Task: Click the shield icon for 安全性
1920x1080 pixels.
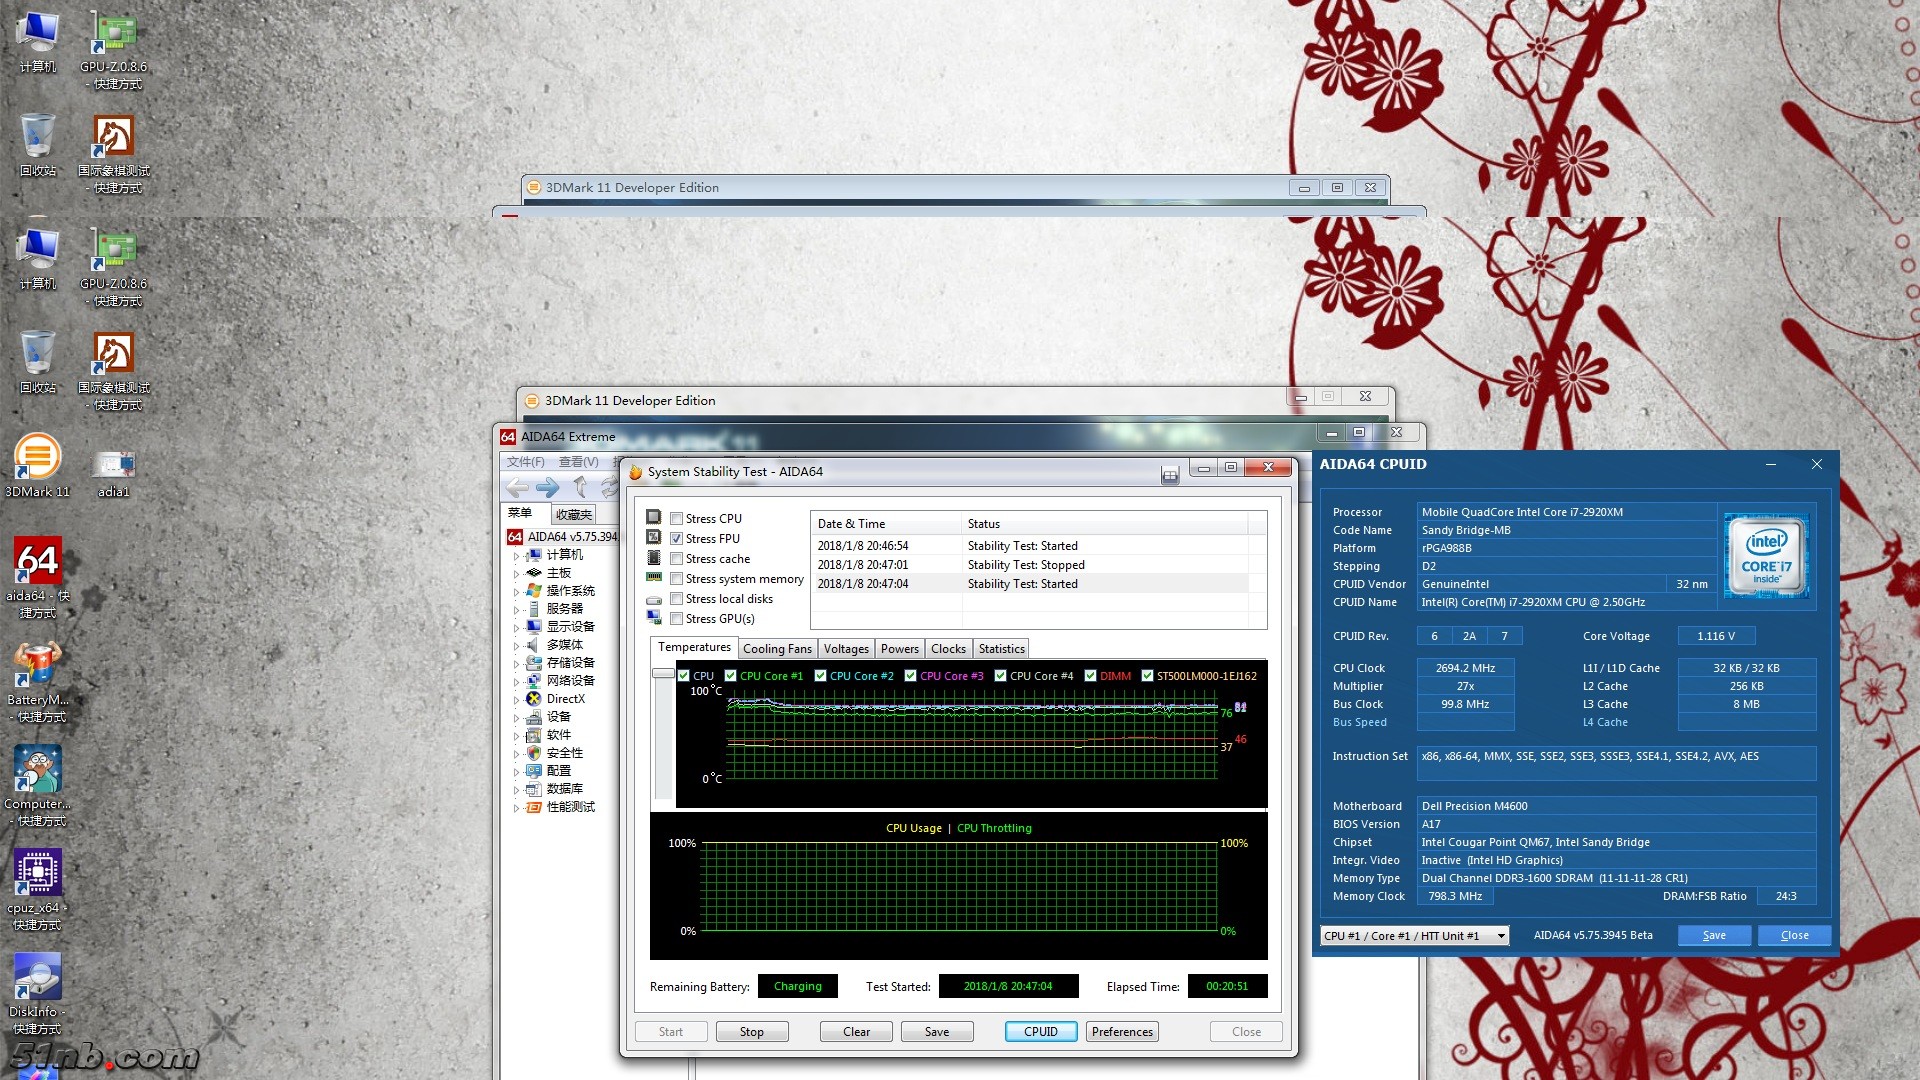Action: click(534, 753)
